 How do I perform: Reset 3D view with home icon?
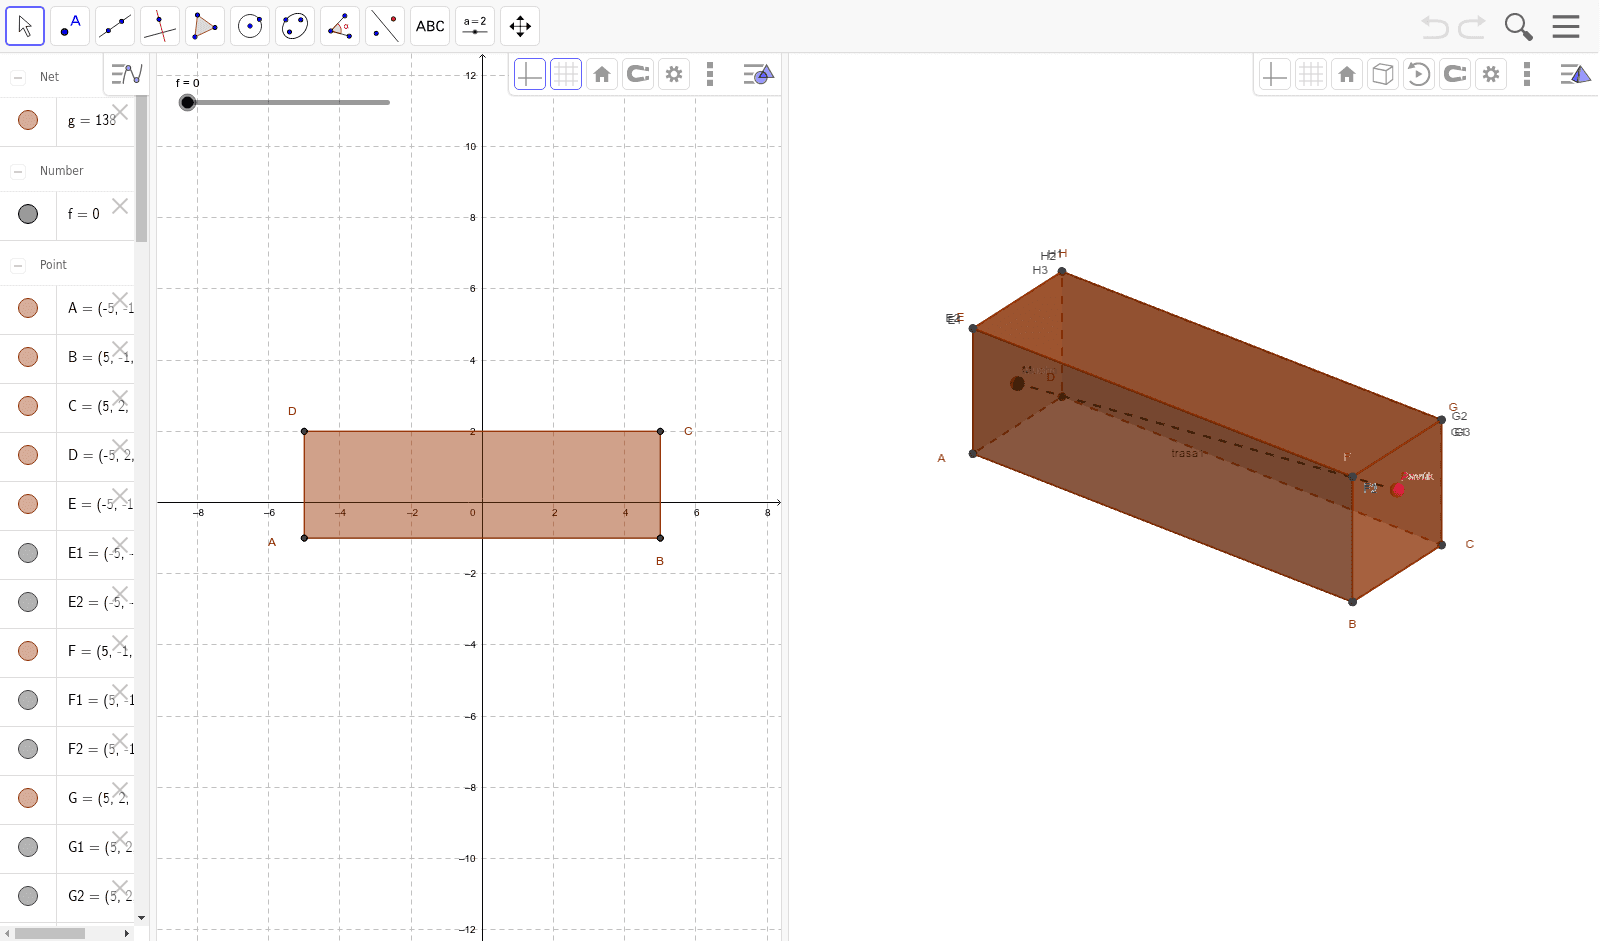point(1347,74)
